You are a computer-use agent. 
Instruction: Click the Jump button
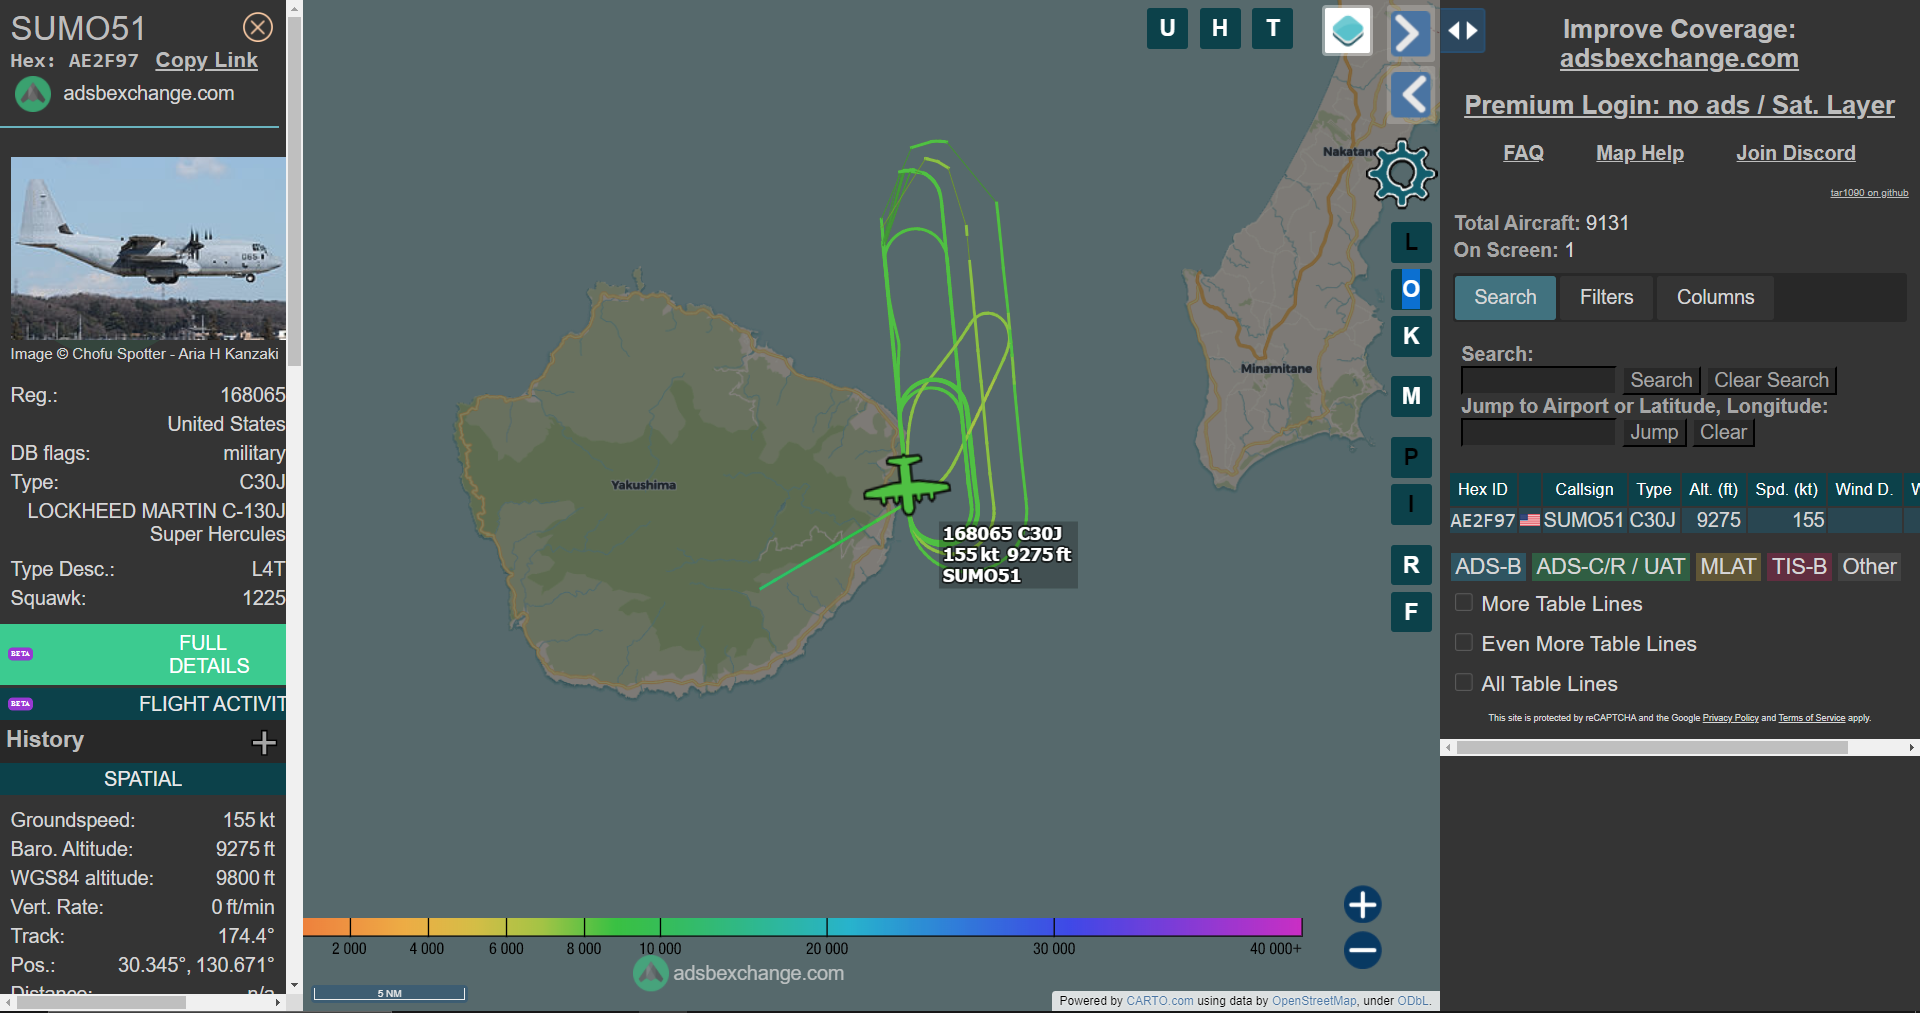(1654, 432)
